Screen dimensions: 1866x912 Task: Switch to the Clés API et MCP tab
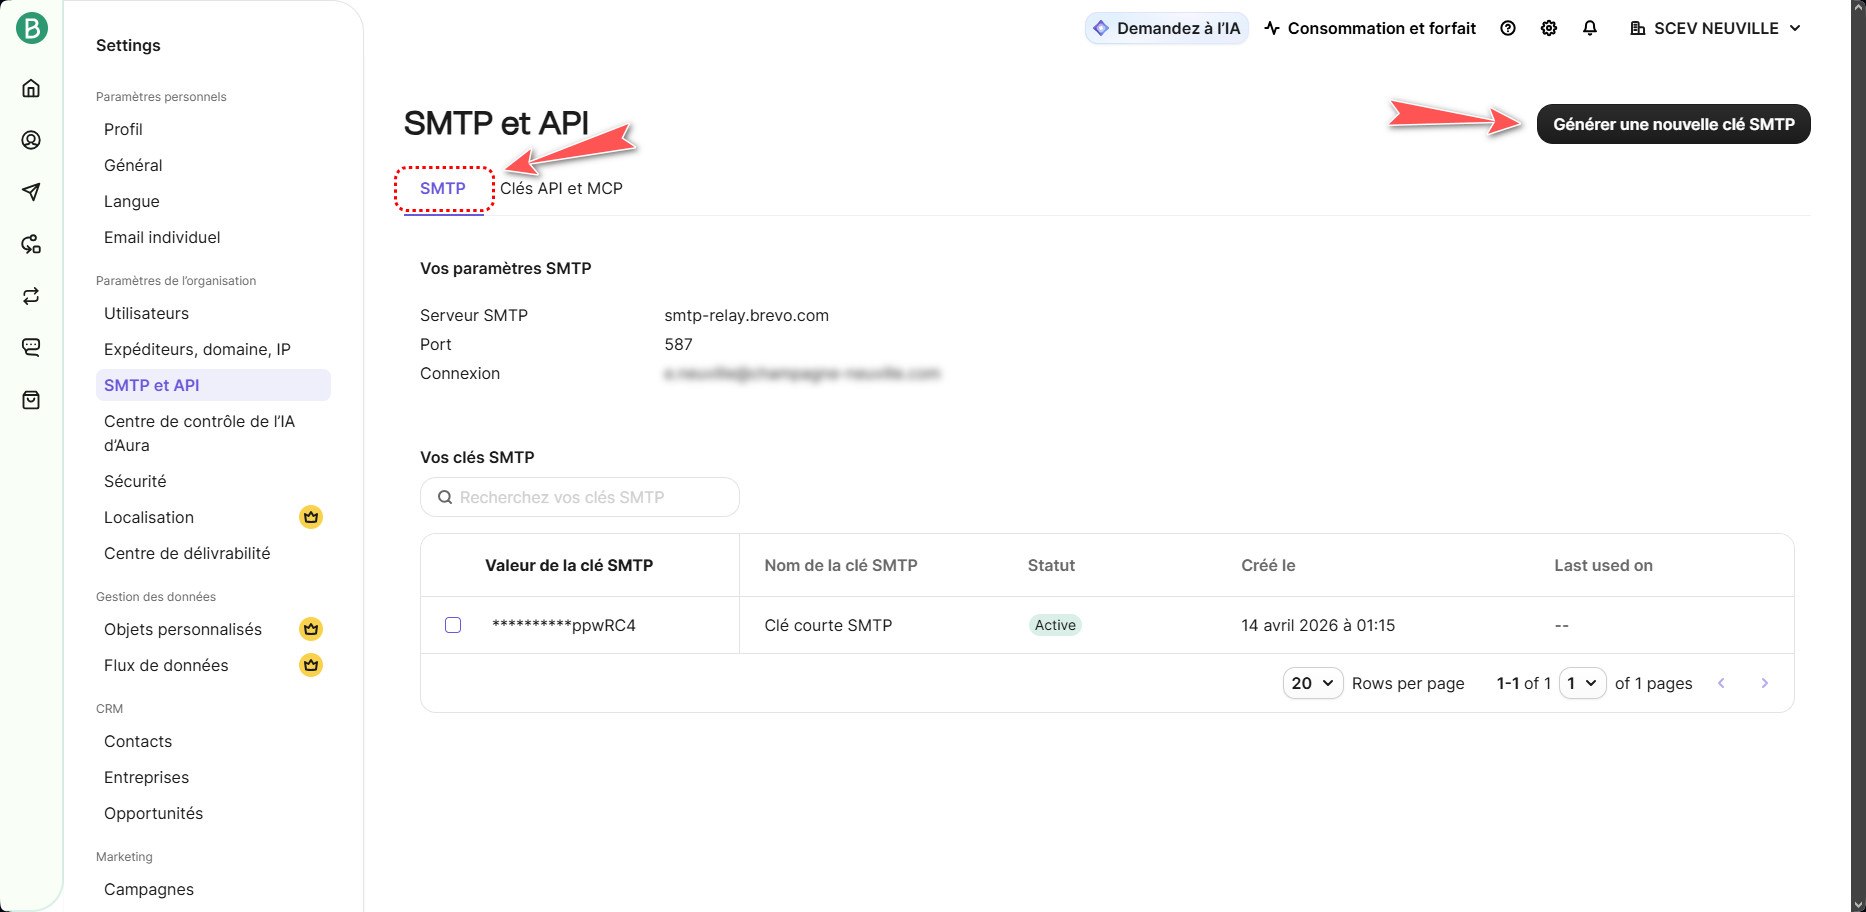coord(561,188)
